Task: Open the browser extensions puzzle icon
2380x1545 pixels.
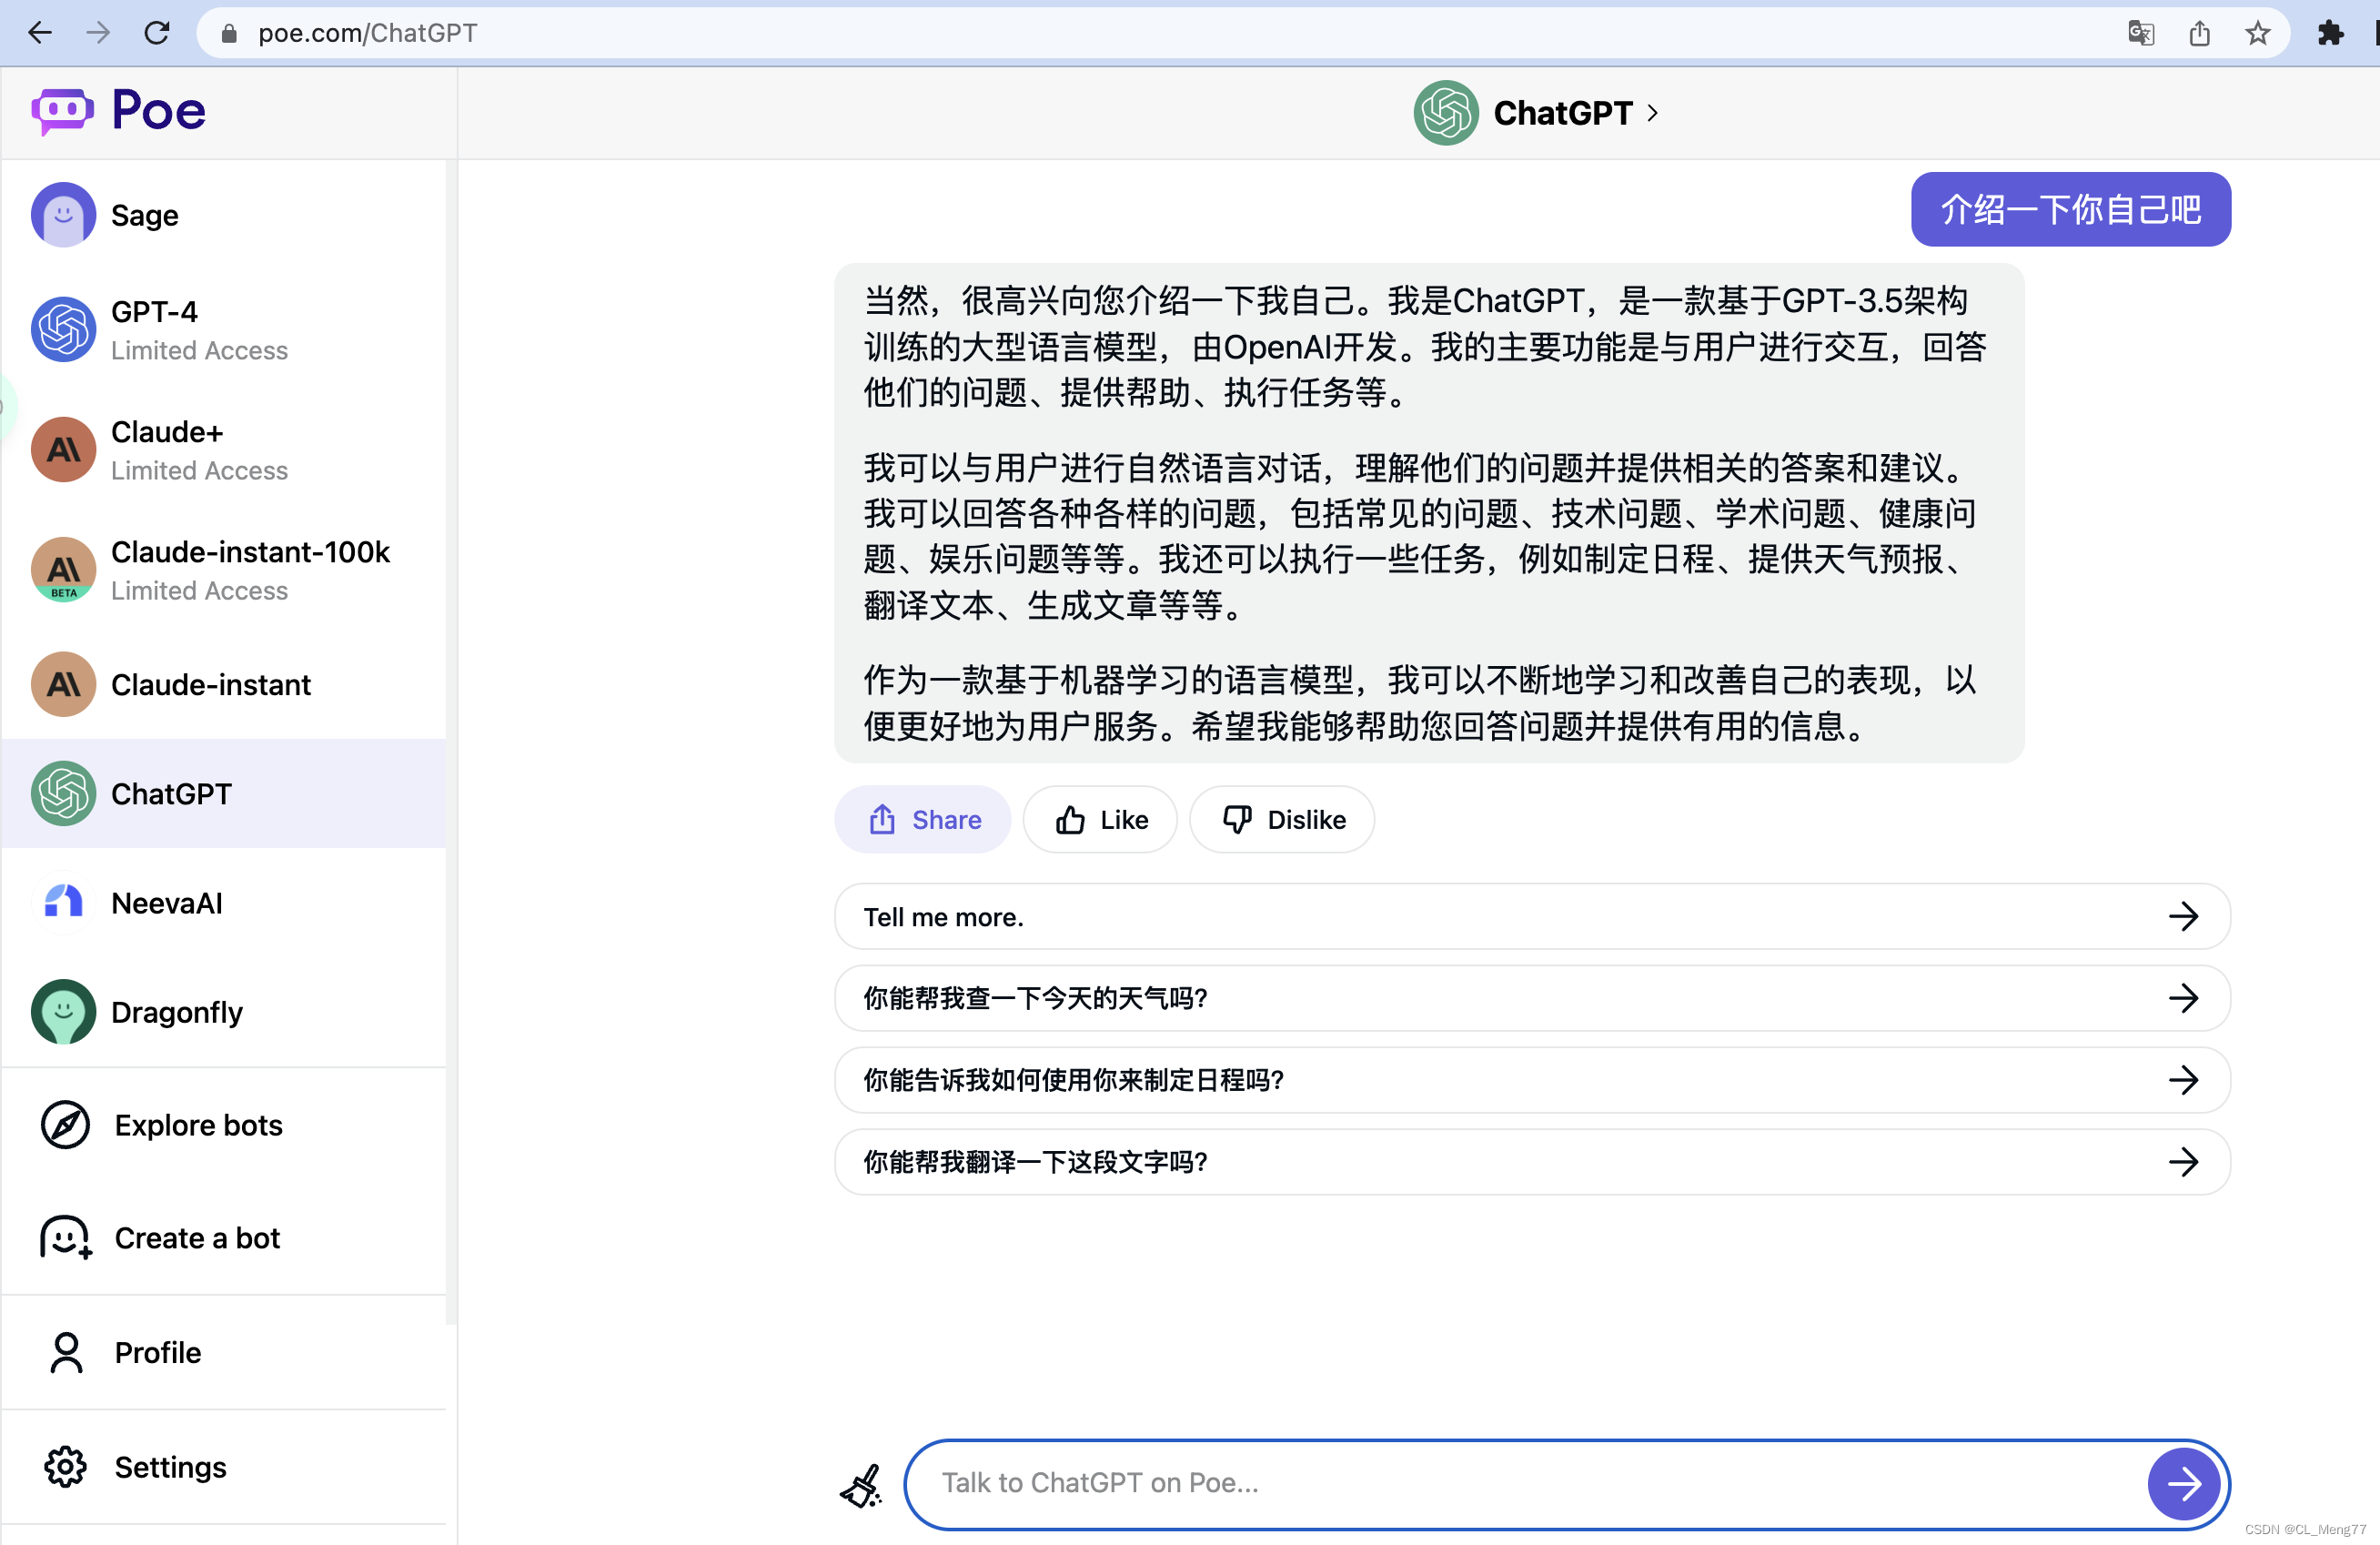Action: point(2331,33)
